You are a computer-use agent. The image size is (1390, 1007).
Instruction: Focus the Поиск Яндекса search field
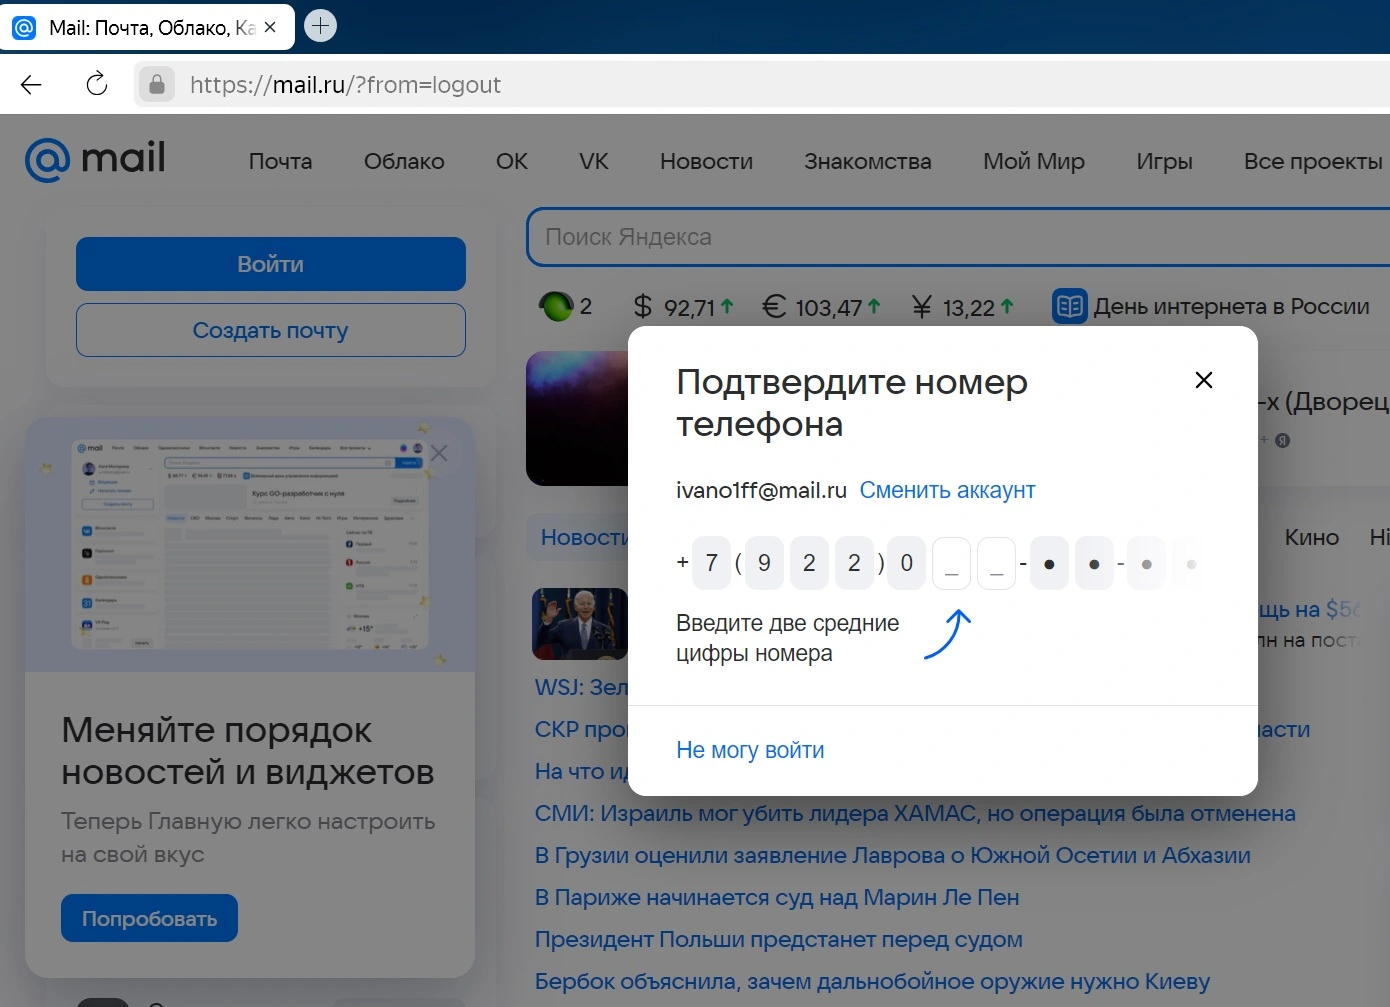[x=958, y=237]
